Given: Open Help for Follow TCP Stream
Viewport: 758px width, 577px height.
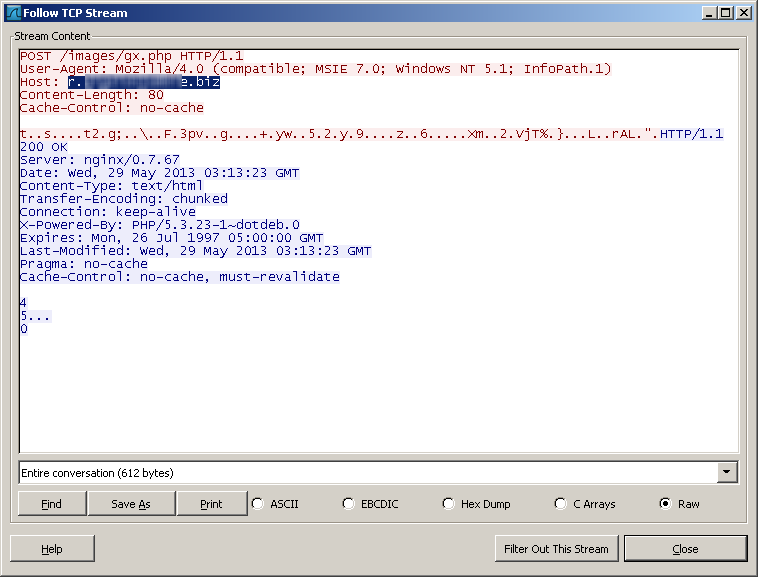Looking at the screenshot, I should 52,548.
